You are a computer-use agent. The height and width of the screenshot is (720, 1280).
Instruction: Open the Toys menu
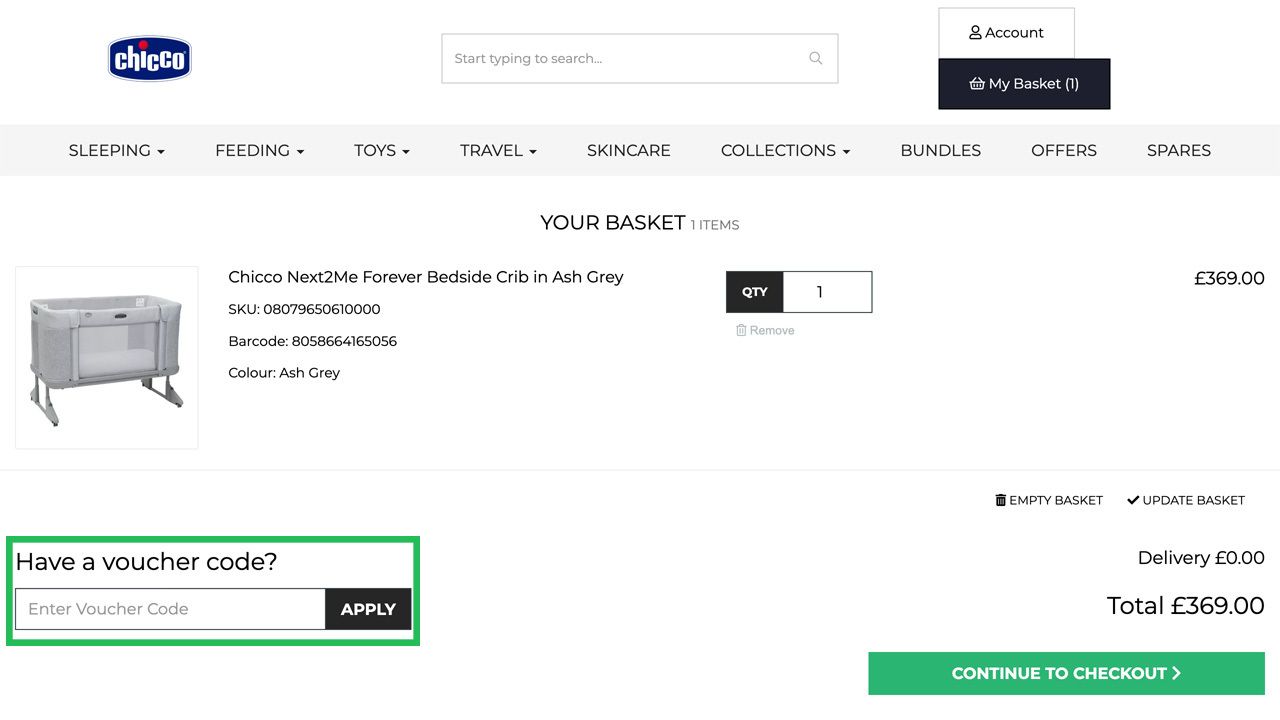381,150
